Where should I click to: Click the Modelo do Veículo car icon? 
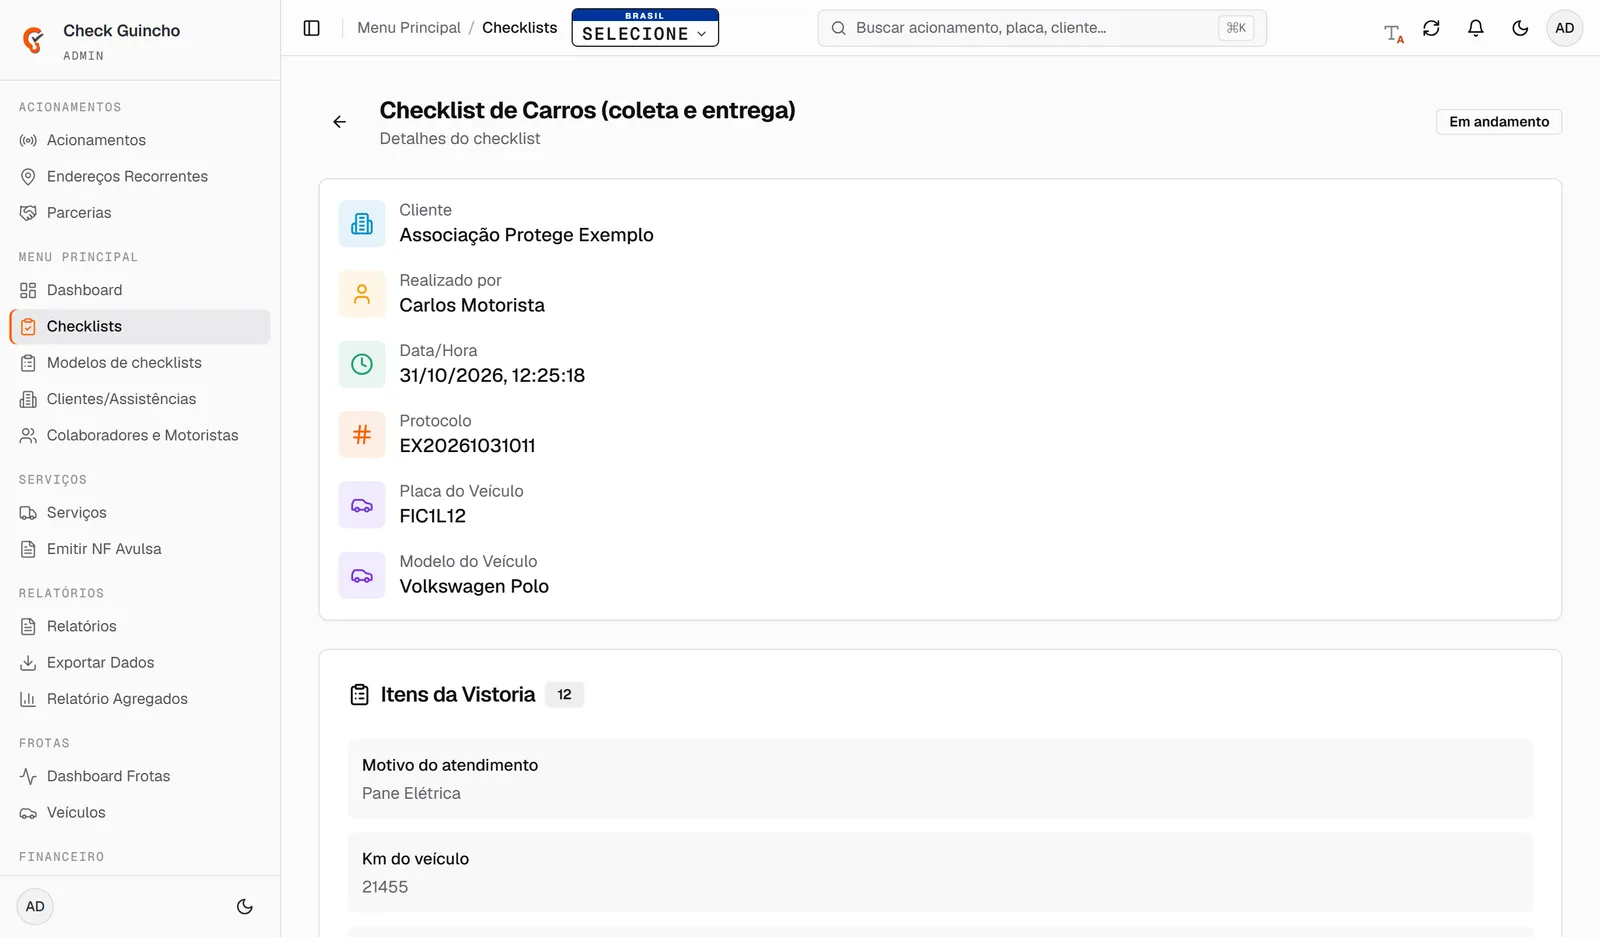point(362,575)
